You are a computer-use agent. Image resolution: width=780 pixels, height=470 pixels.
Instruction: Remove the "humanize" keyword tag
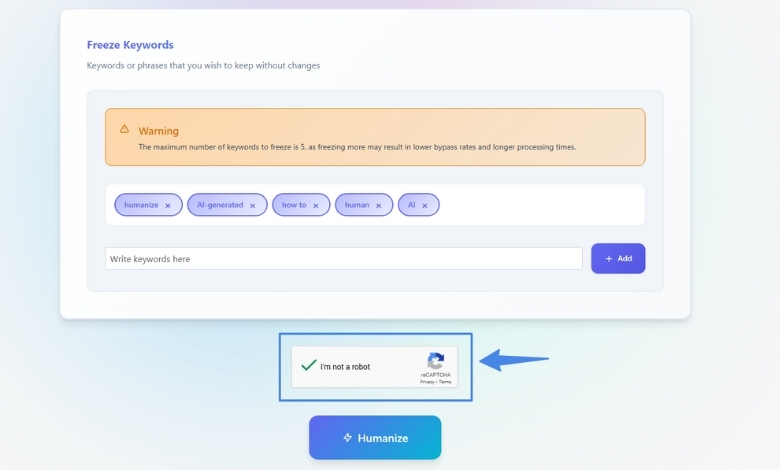[168, 205]
